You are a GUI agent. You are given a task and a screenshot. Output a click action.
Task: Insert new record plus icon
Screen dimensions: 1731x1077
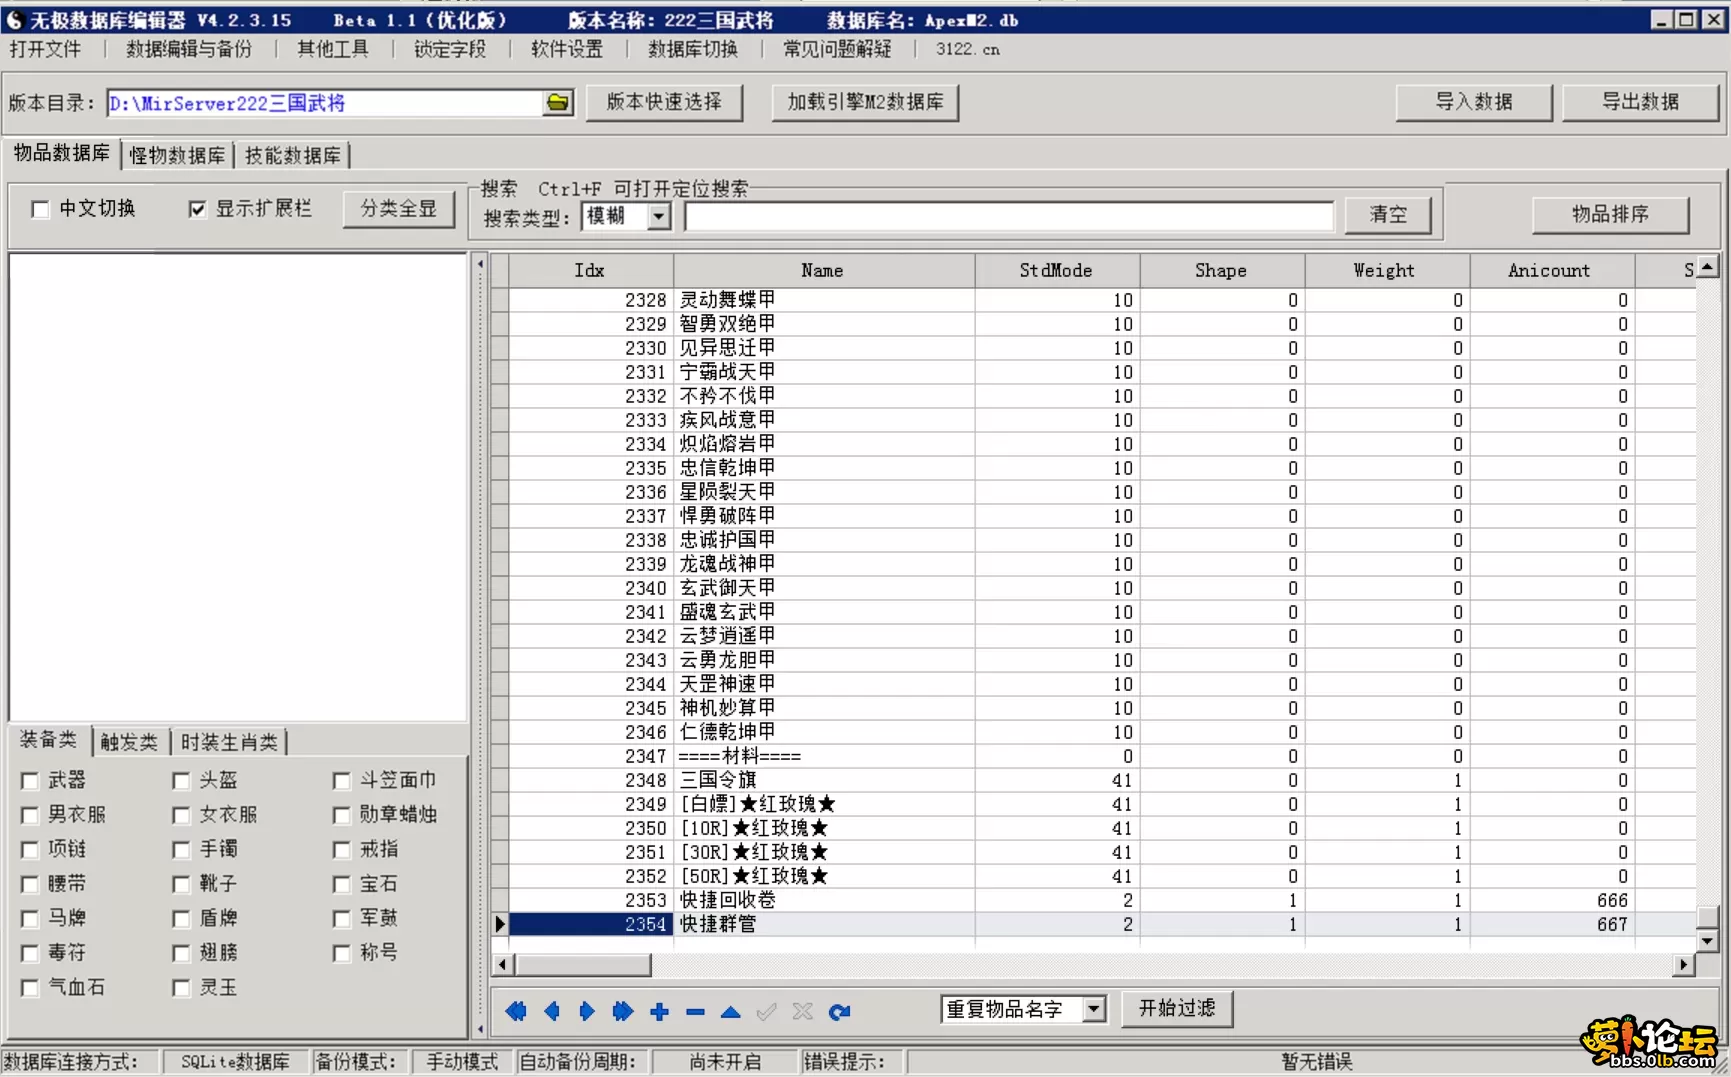(659, 1011)
